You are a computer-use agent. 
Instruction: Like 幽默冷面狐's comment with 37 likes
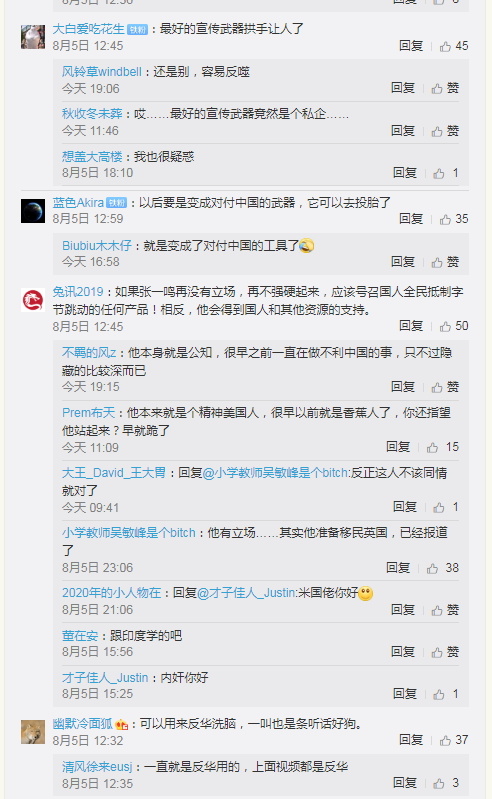click(445, 740)
